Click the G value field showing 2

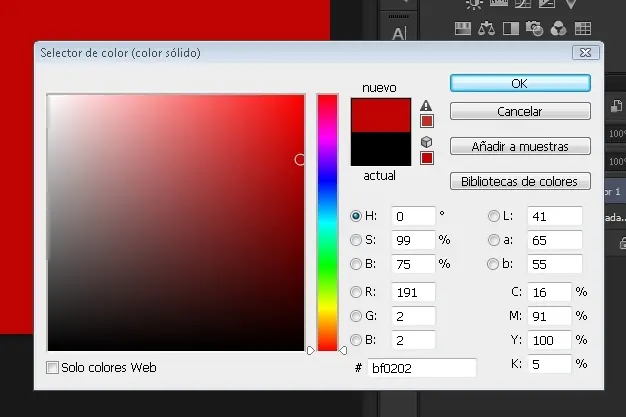tap(413, 316)
